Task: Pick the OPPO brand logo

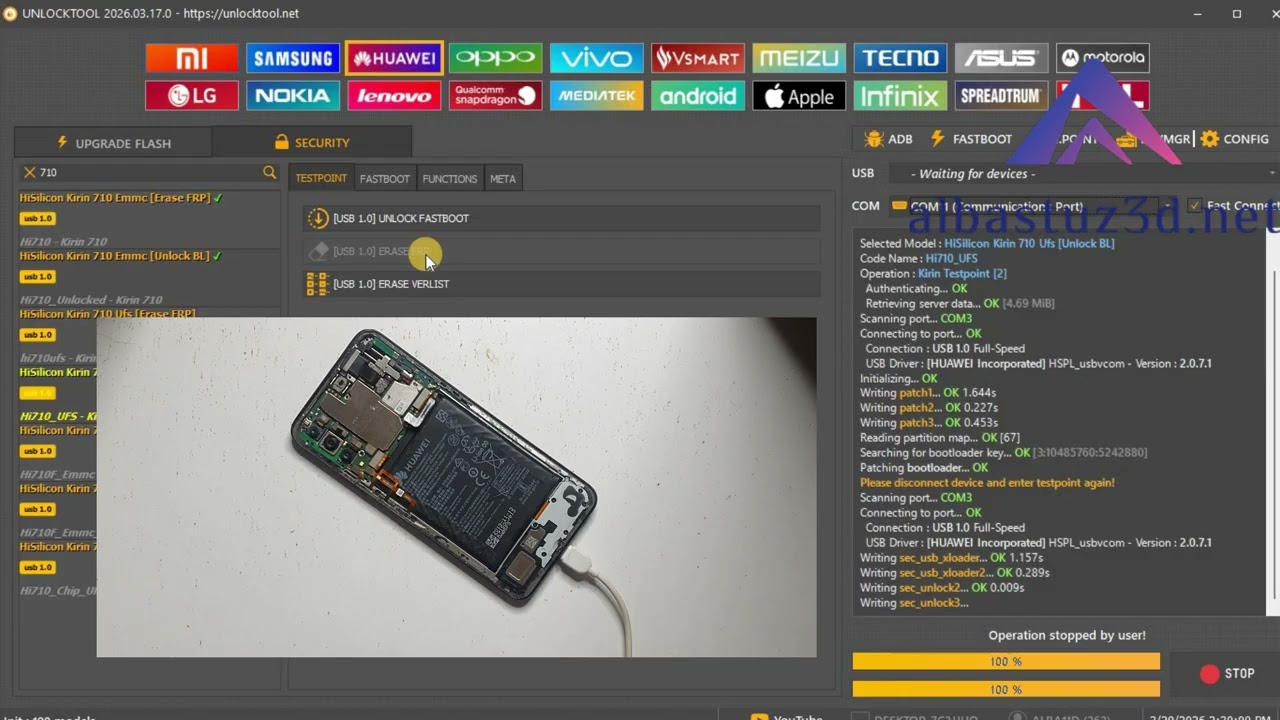Action: (495, 58)
